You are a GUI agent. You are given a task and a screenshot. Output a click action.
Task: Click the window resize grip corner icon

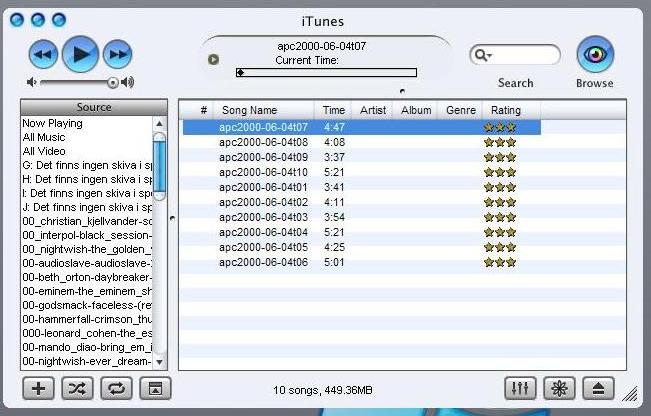pos(630,394)
